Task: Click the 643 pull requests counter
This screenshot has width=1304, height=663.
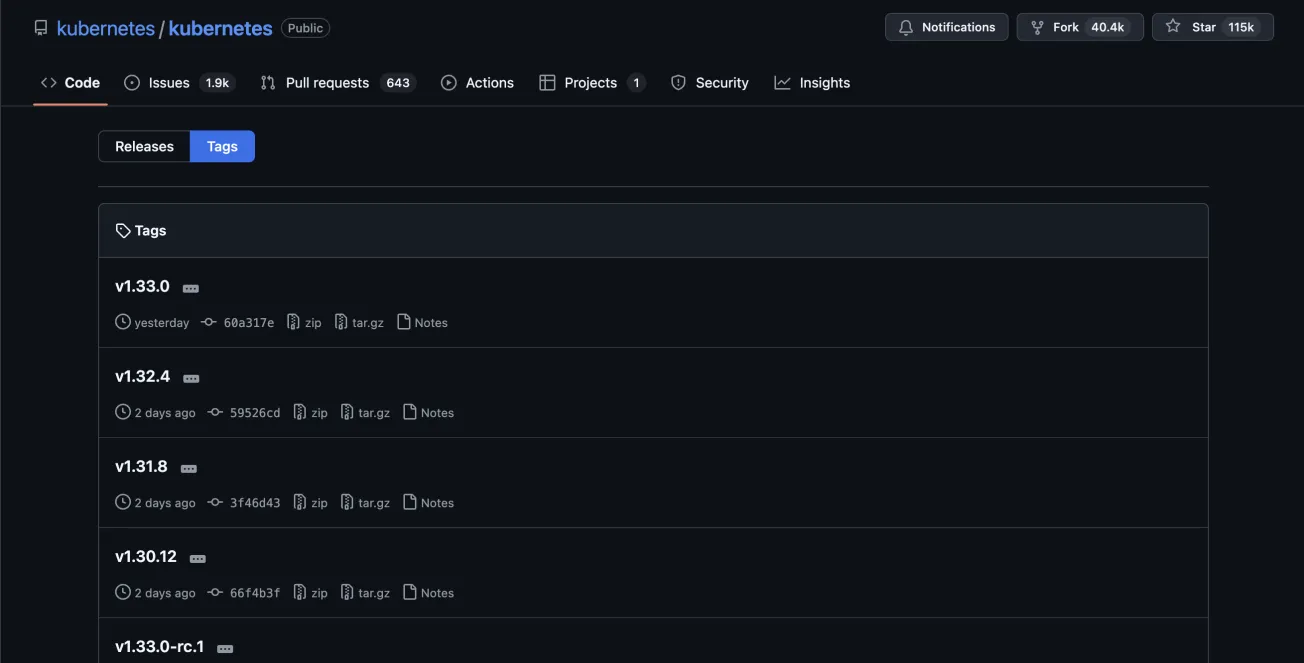Action: click(398, 83)
